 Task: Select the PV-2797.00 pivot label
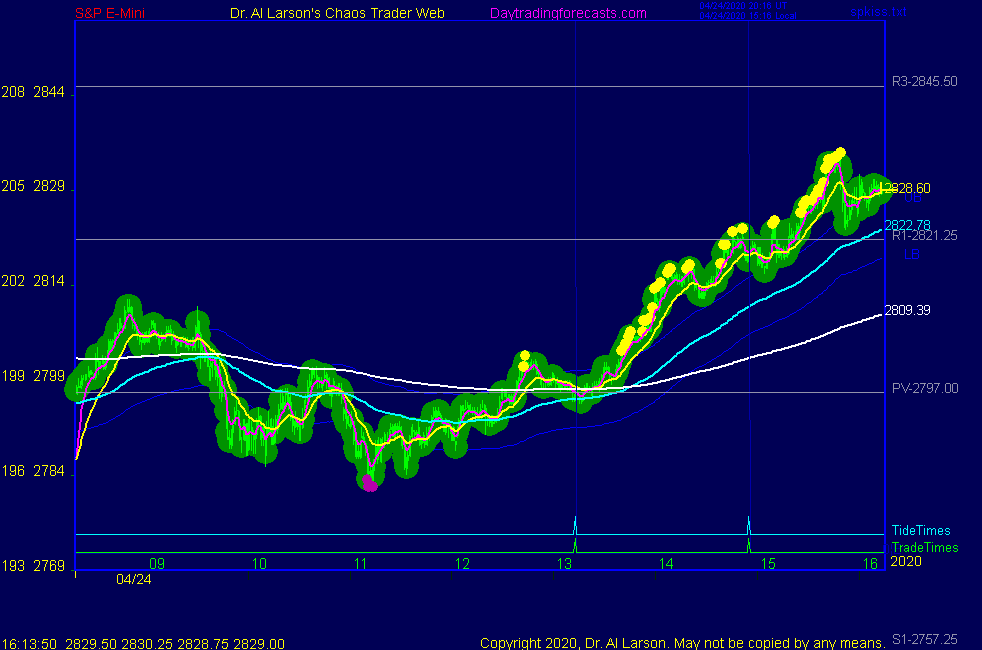pos(925,388)
